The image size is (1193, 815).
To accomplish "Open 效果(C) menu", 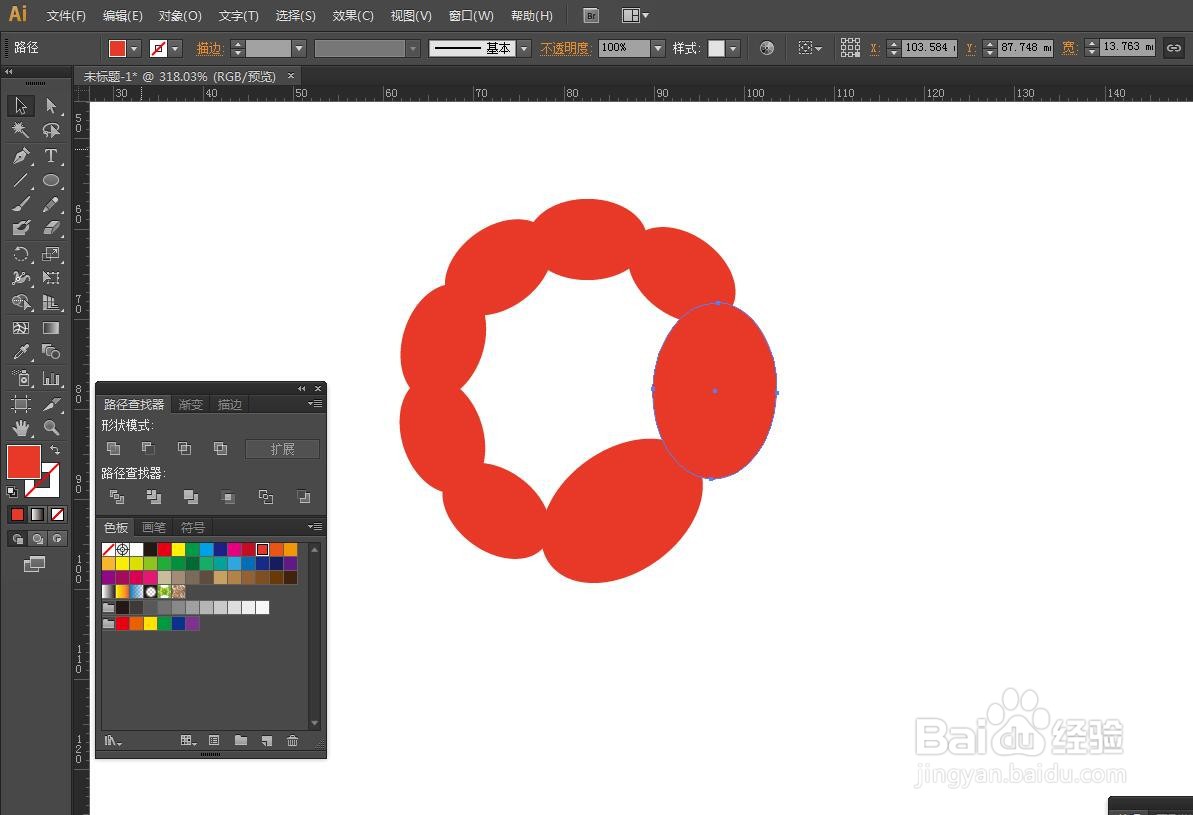I will [353, 15].
